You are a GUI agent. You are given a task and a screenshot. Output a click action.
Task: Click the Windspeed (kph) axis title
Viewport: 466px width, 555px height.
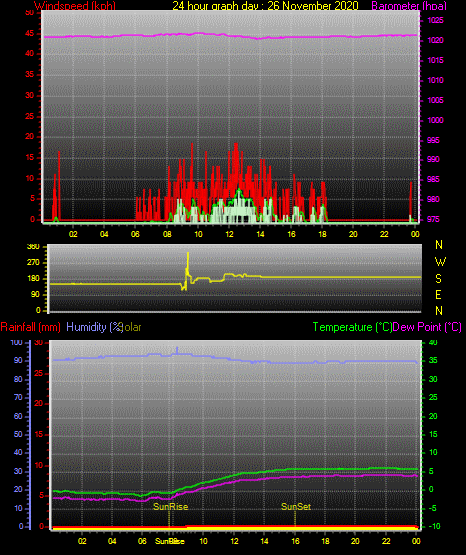coord(75,5)
